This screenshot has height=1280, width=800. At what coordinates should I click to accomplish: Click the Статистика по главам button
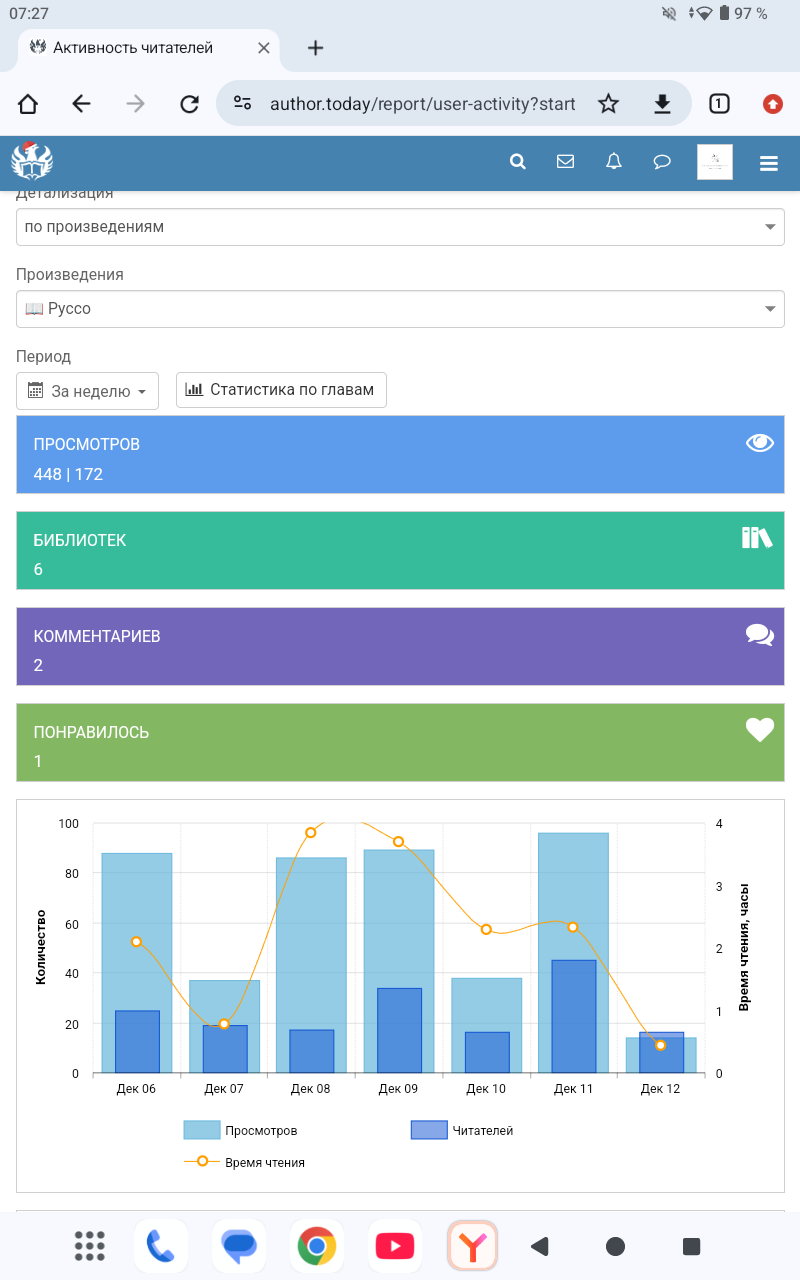coord(281,390)
